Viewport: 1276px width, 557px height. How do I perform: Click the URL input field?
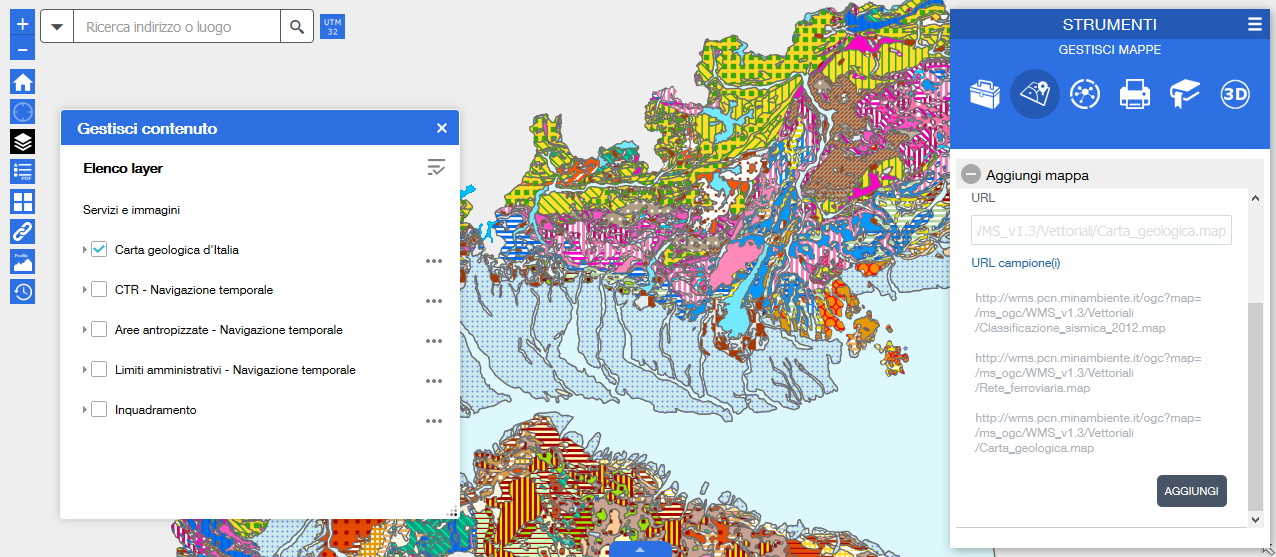click(1101, 231)
